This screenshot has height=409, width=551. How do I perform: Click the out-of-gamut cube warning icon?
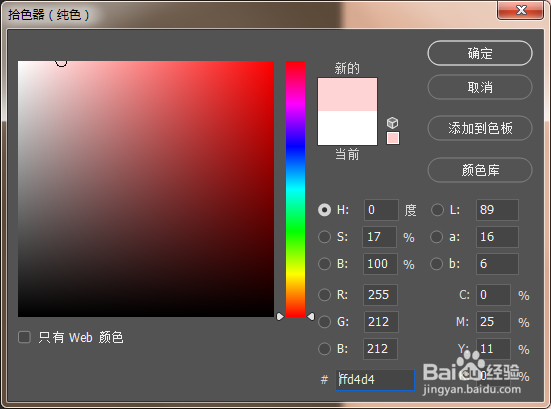[x=393, y=123]
